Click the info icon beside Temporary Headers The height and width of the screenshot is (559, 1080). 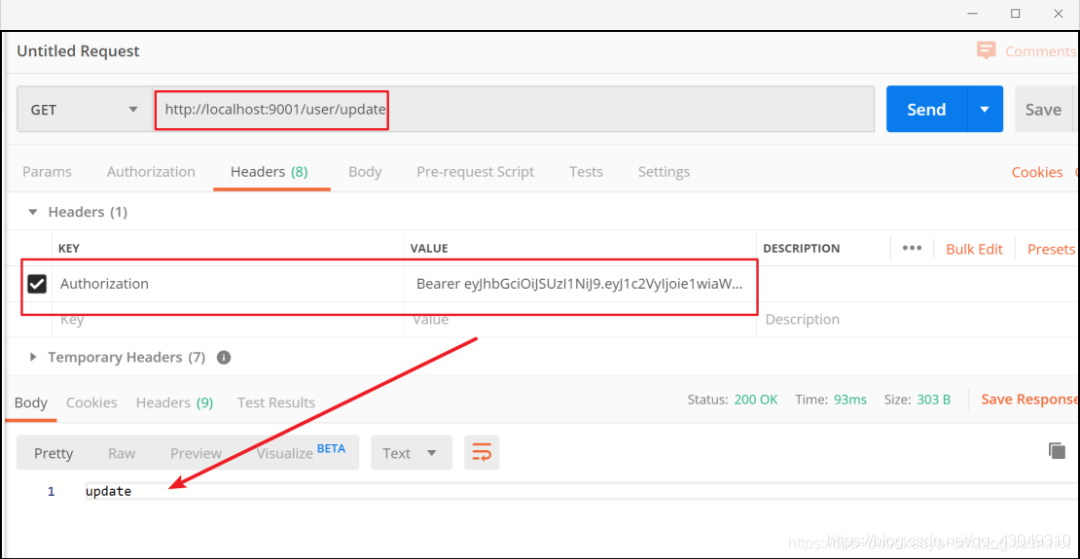223,358
